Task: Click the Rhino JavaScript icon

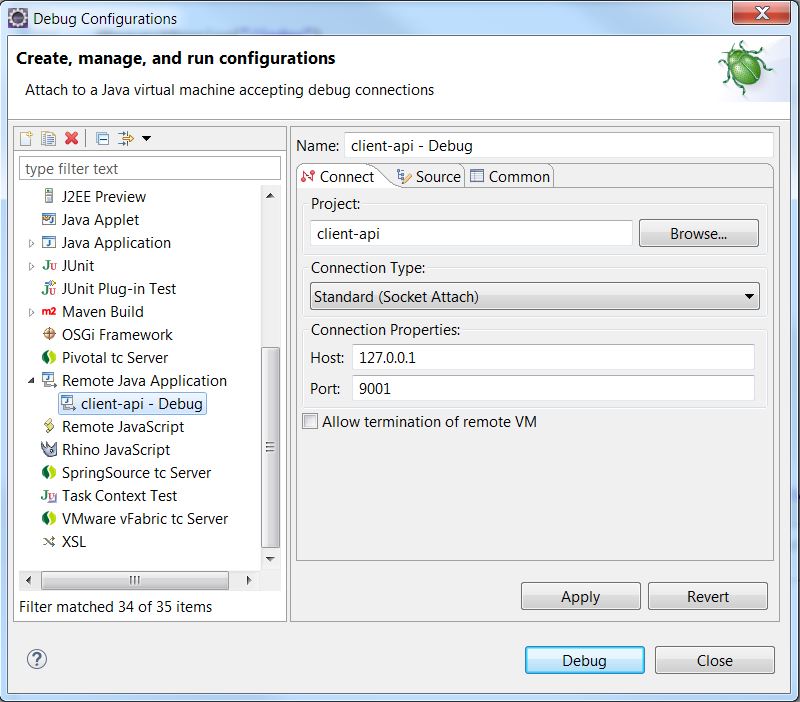Action: [49, 449]
